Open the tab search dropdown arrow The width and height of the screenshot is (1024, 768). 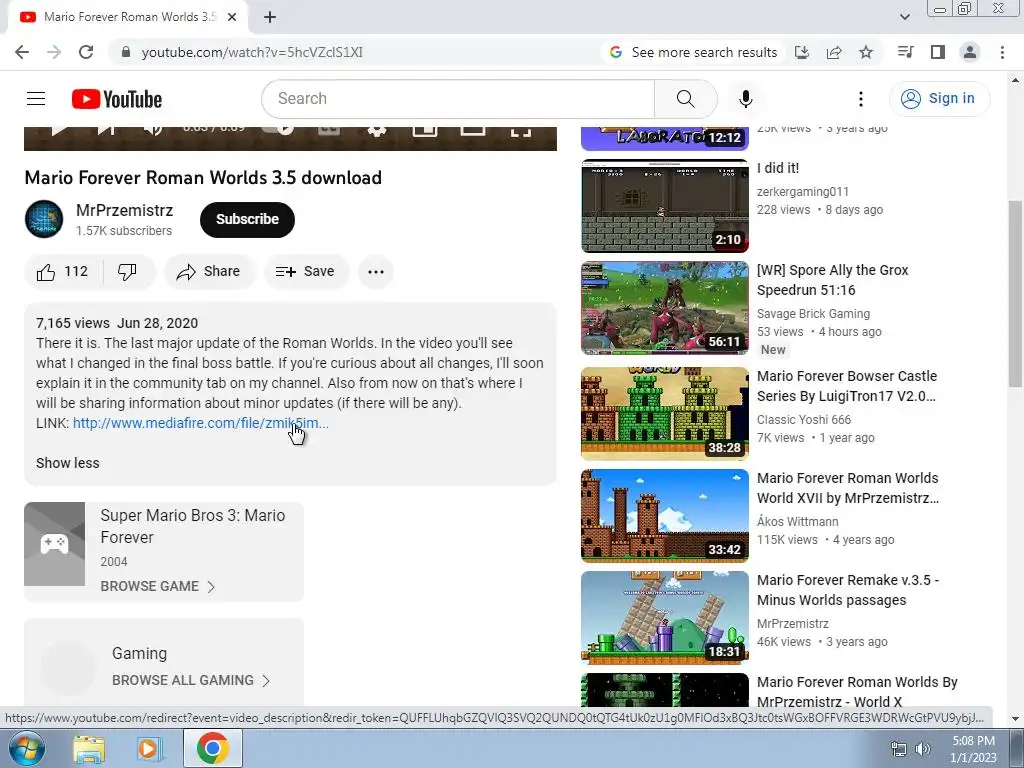pyautogui.click(x=904, y=17)
